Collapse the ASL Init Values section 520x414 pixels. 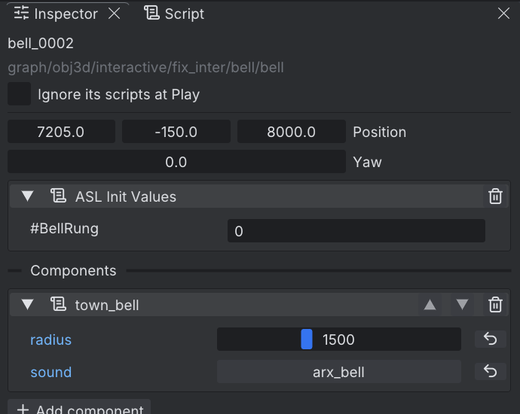27,196
